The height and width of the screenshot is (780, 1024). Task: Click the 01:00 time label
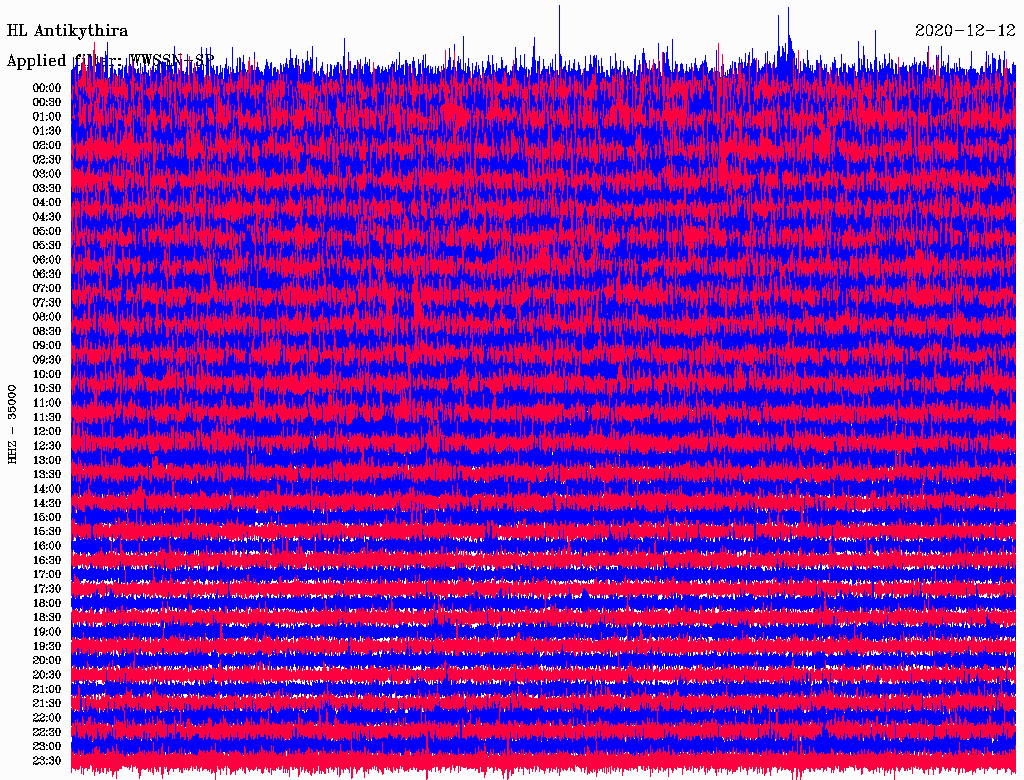point(47,117)
